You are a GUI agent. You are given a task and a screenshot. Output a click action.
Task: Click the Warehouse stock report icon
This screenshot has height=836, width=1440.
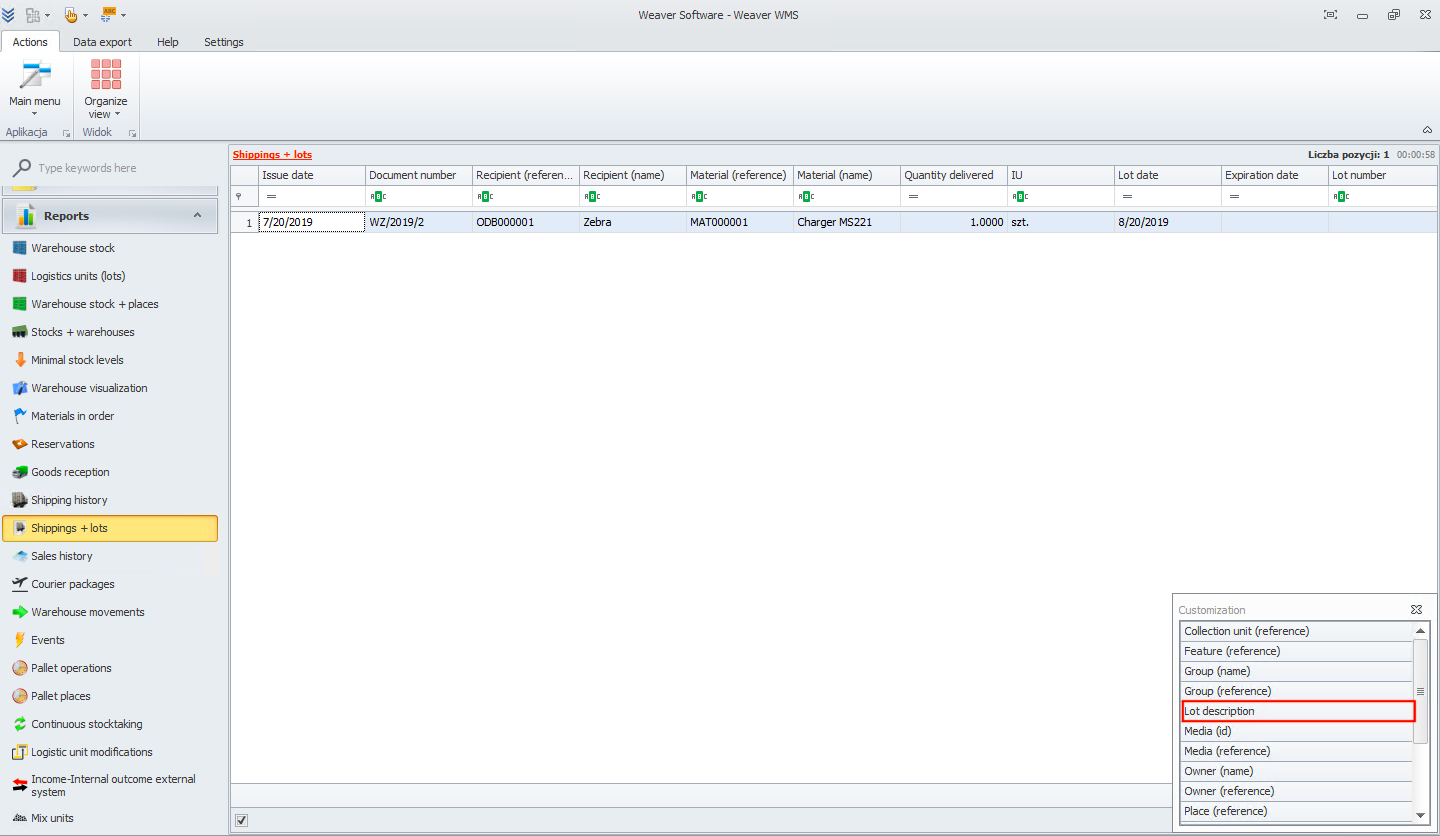pyautogui.click(x=20, y=248)
